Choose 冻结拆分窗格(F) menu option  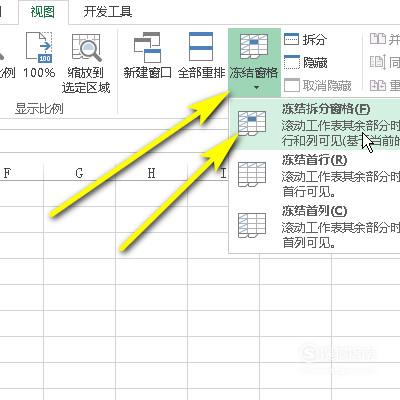tap(315, 124)
